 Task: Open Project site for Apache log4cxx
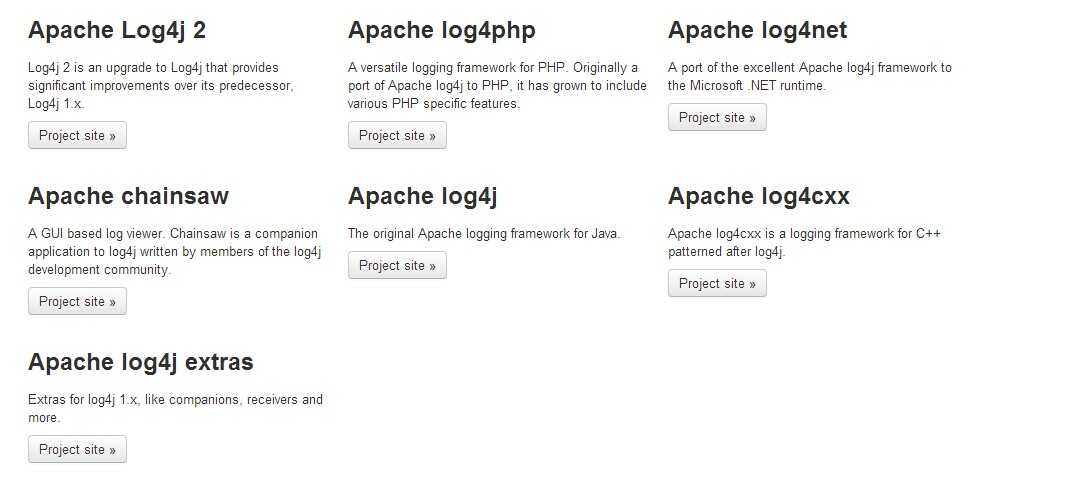pos(717,284)
